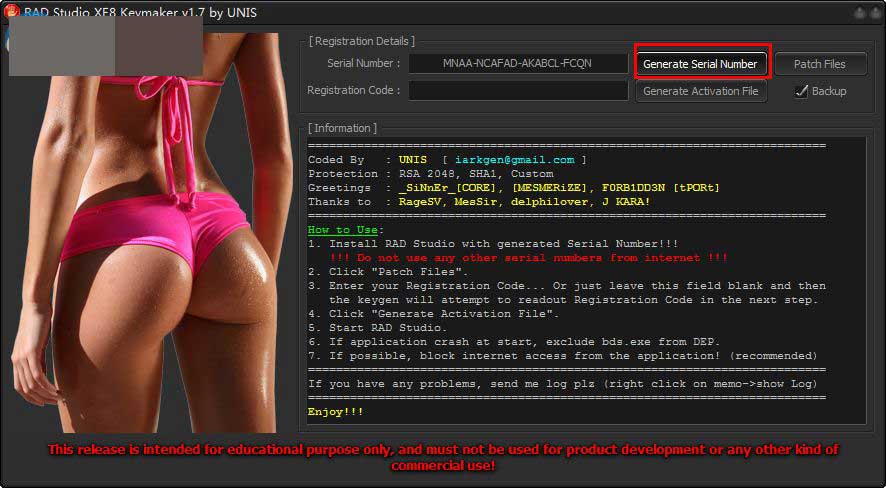Click the banner image on the left
This screenshot has height=488, width=886.
click(x=150, y=250)
